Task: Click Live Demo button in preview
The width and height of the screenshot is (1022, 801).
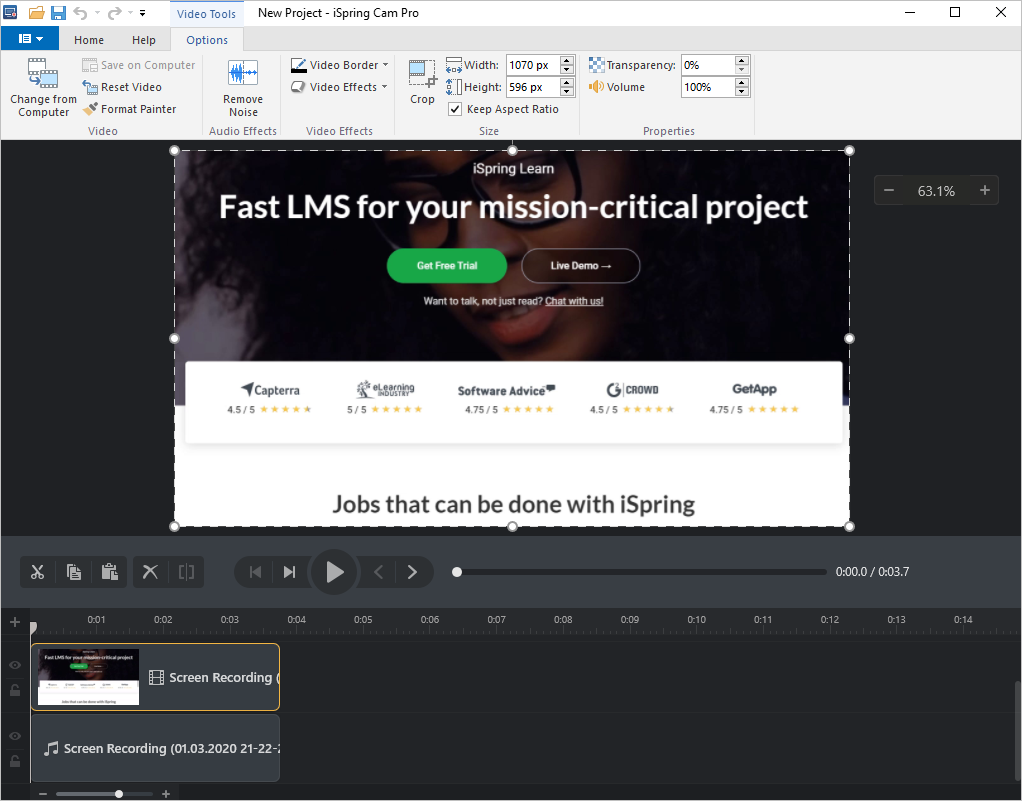Action: [581, 265]
